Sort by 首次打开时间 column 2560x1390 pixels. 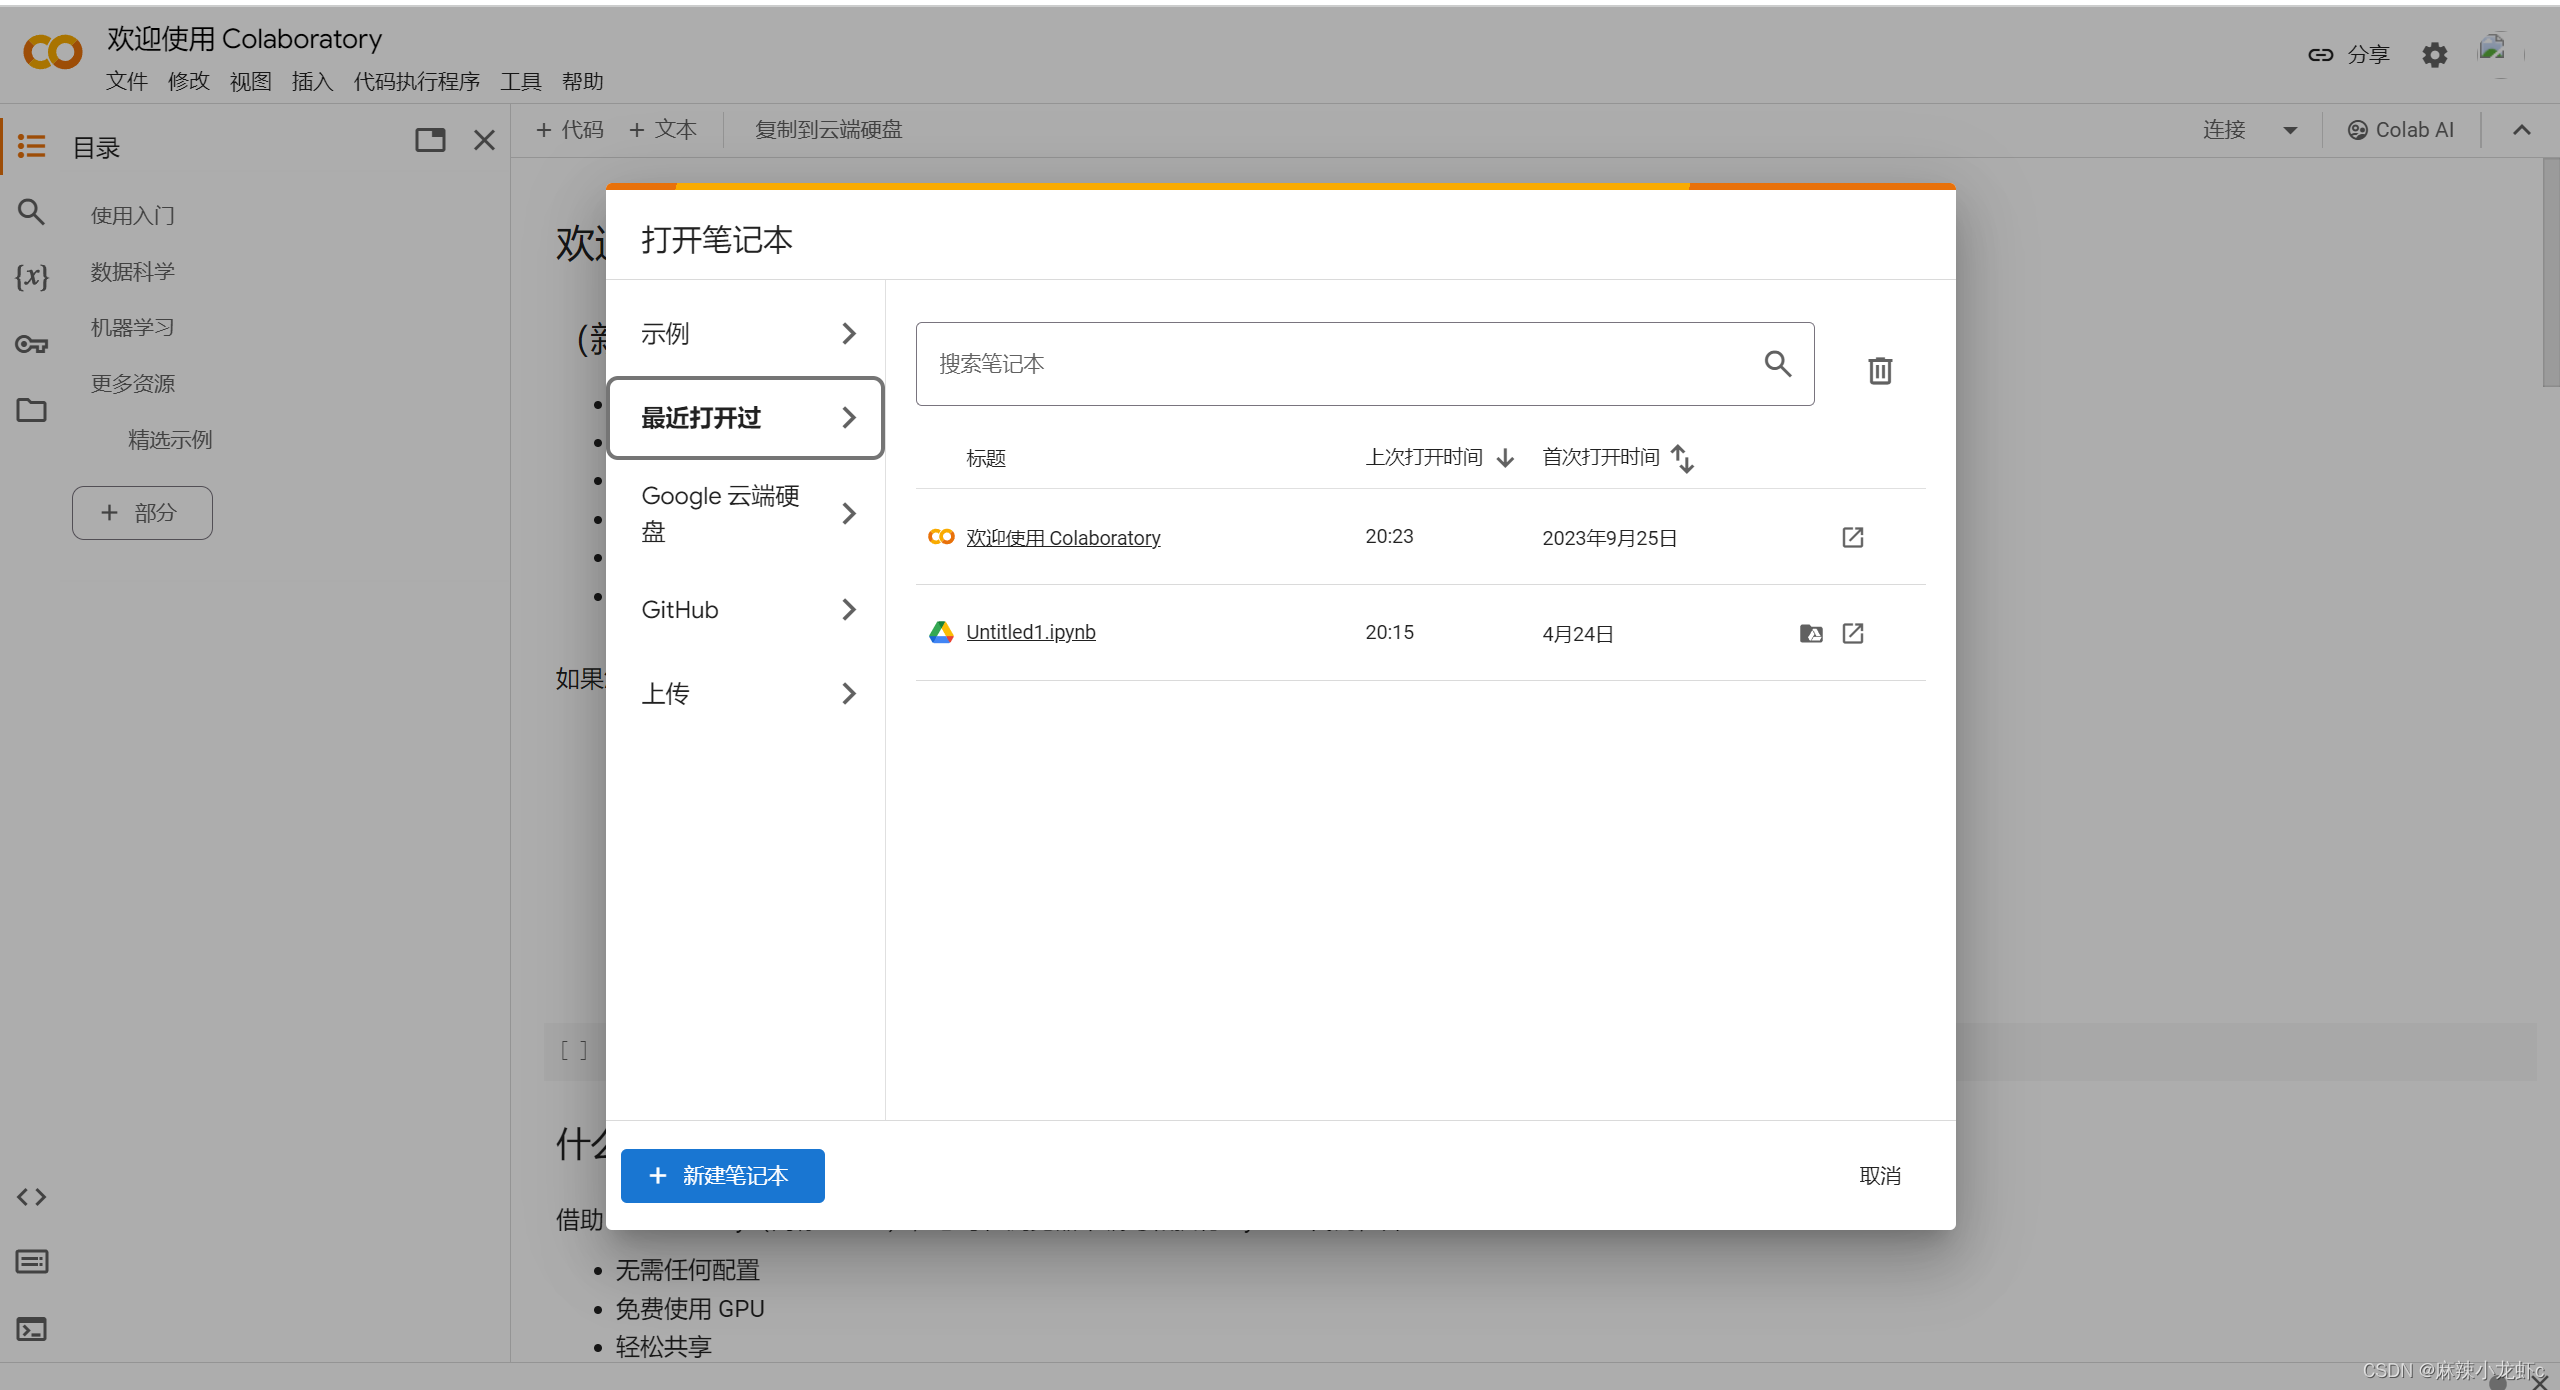coord(1618,457)
